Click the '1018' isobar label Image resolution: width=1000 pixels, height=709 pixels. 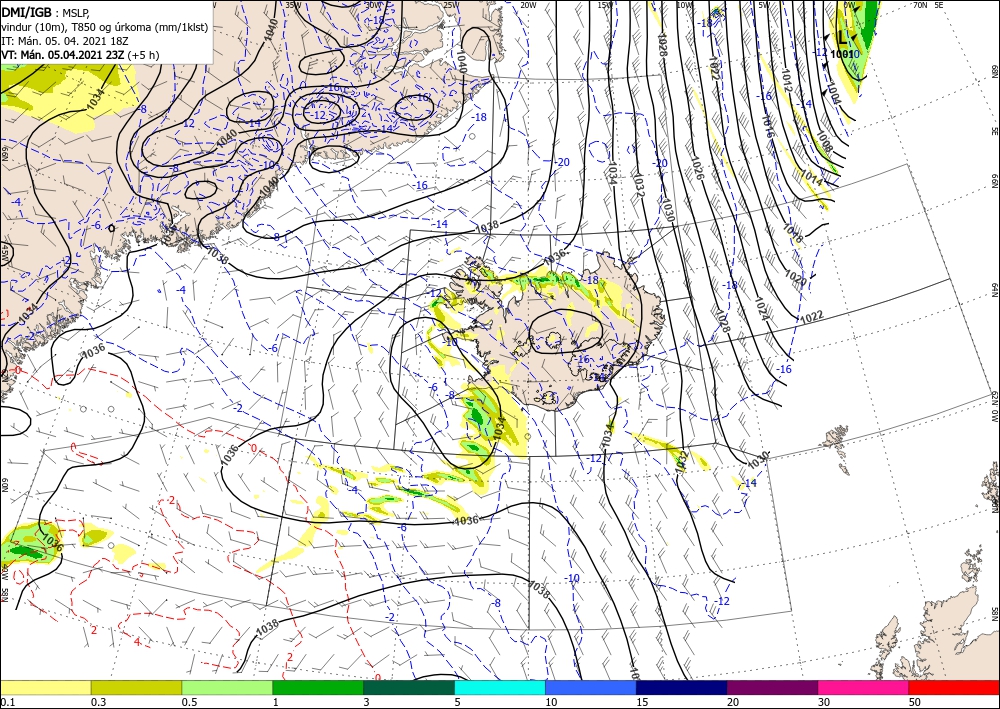click(x=793, y=234)
